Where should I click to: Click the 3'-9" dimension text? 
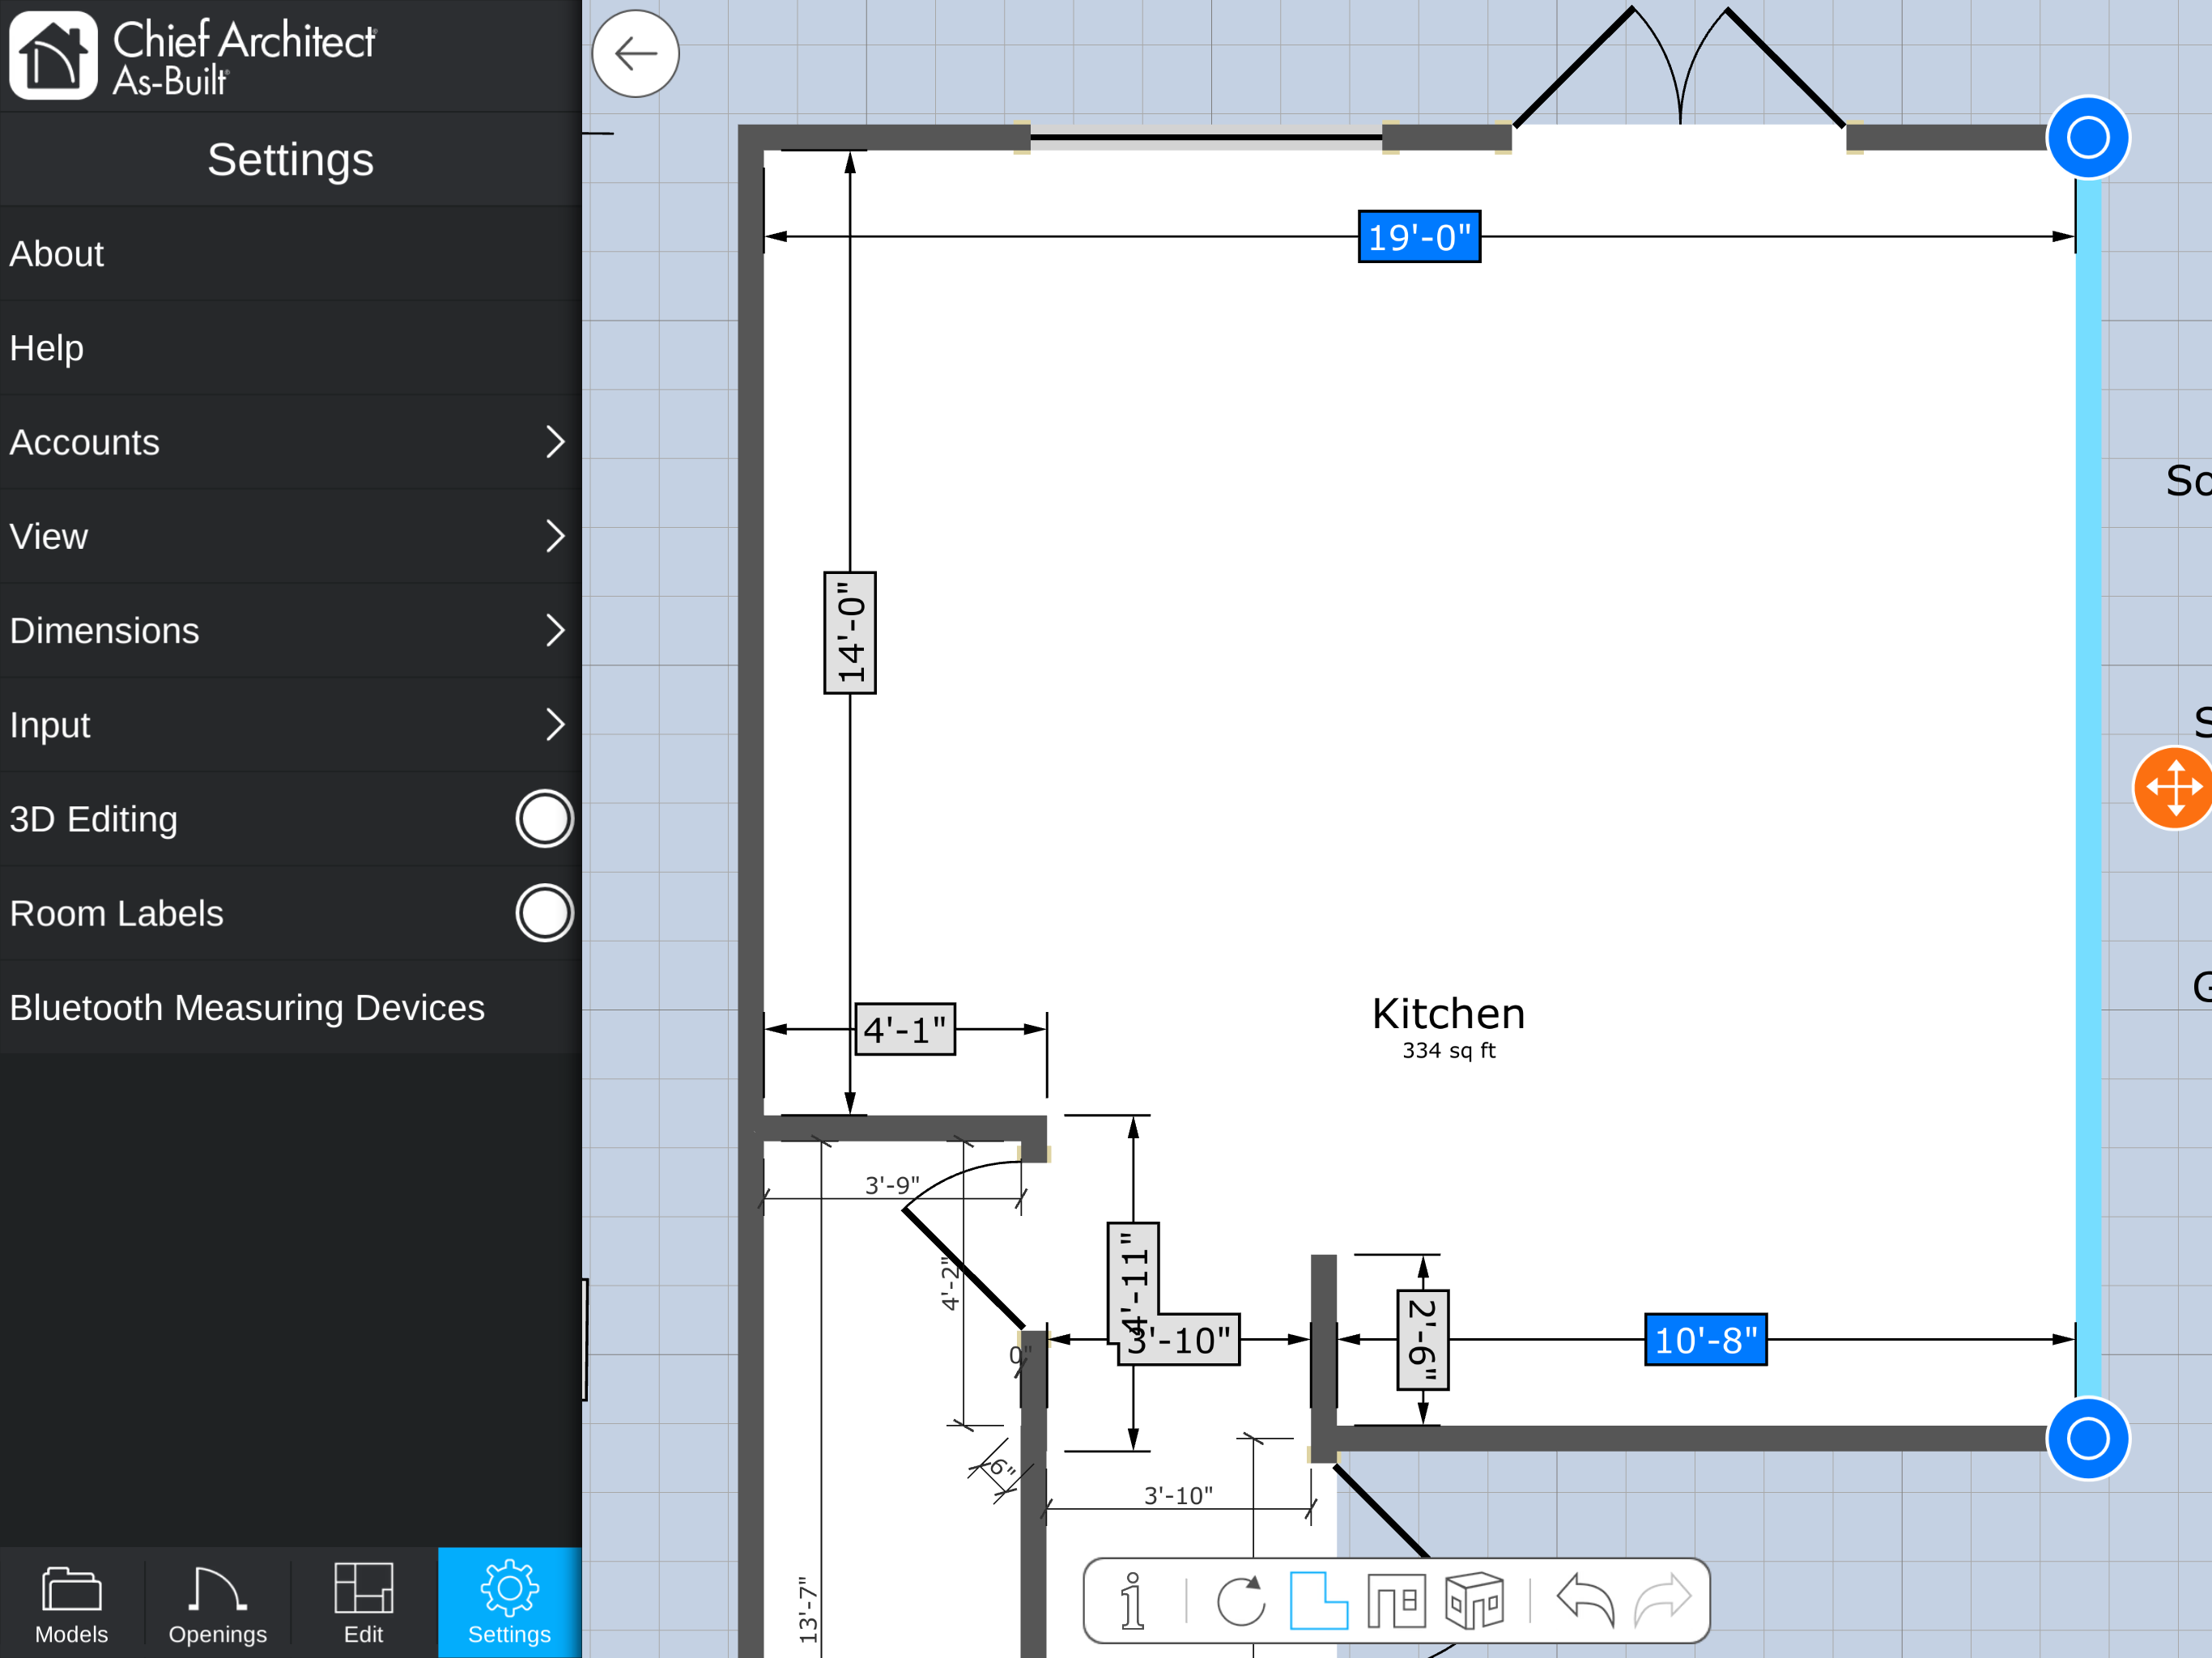[x=892, y=1185]
